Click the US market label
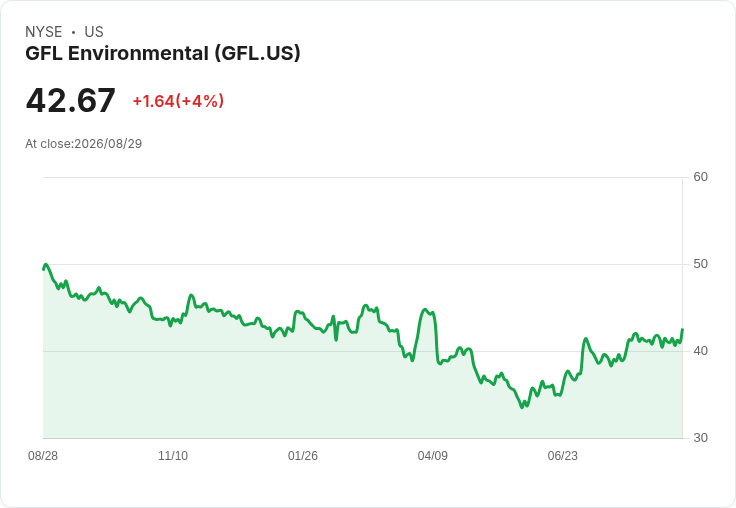Viewport: 736px width, 508px height. [x=94, y=32]
